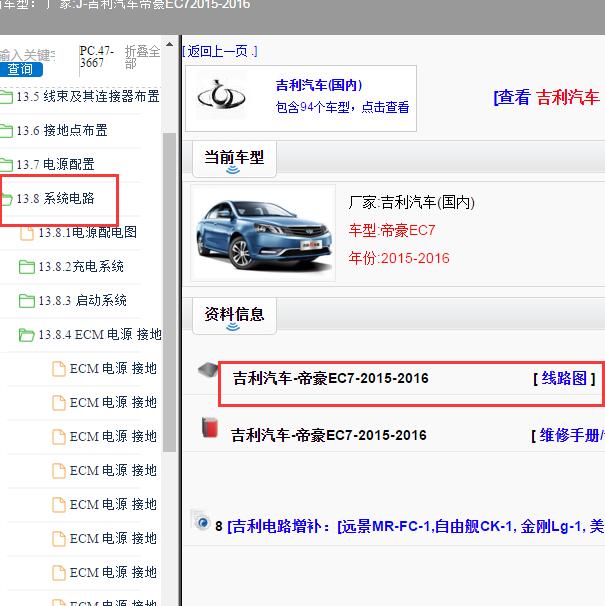The height and width of the screenshot is (606, 605).
Task: Click the 查看 吉利汽车 link at right
Action: 547,97
